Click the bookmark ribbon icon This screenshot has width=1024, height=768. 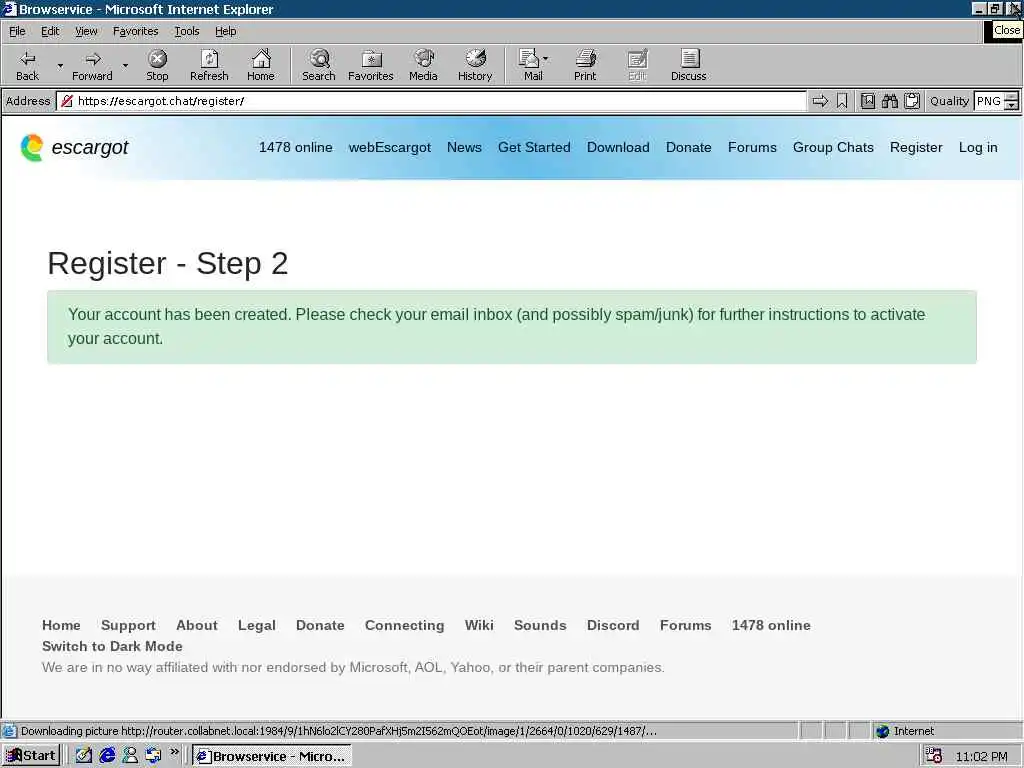point(842,101)
